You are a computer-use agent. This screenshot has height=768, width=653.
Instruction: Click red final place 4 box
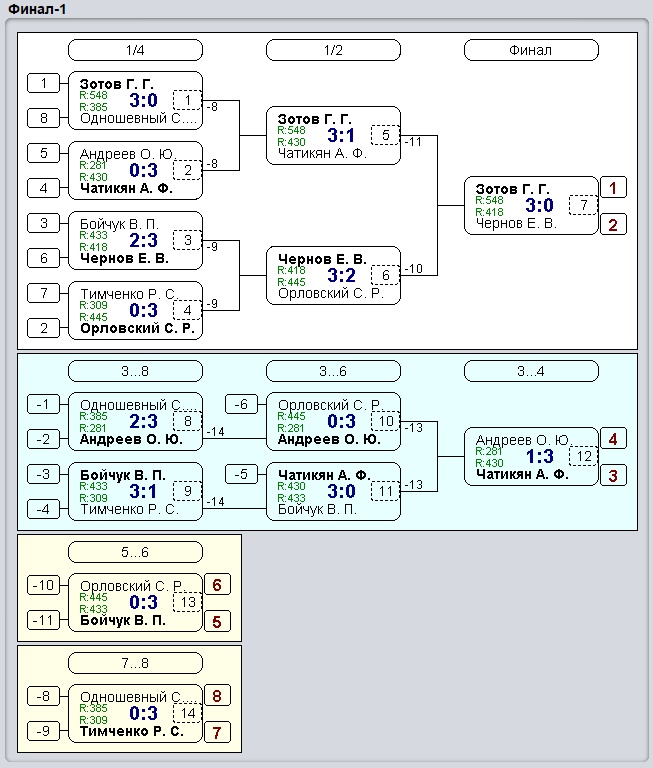613,438
